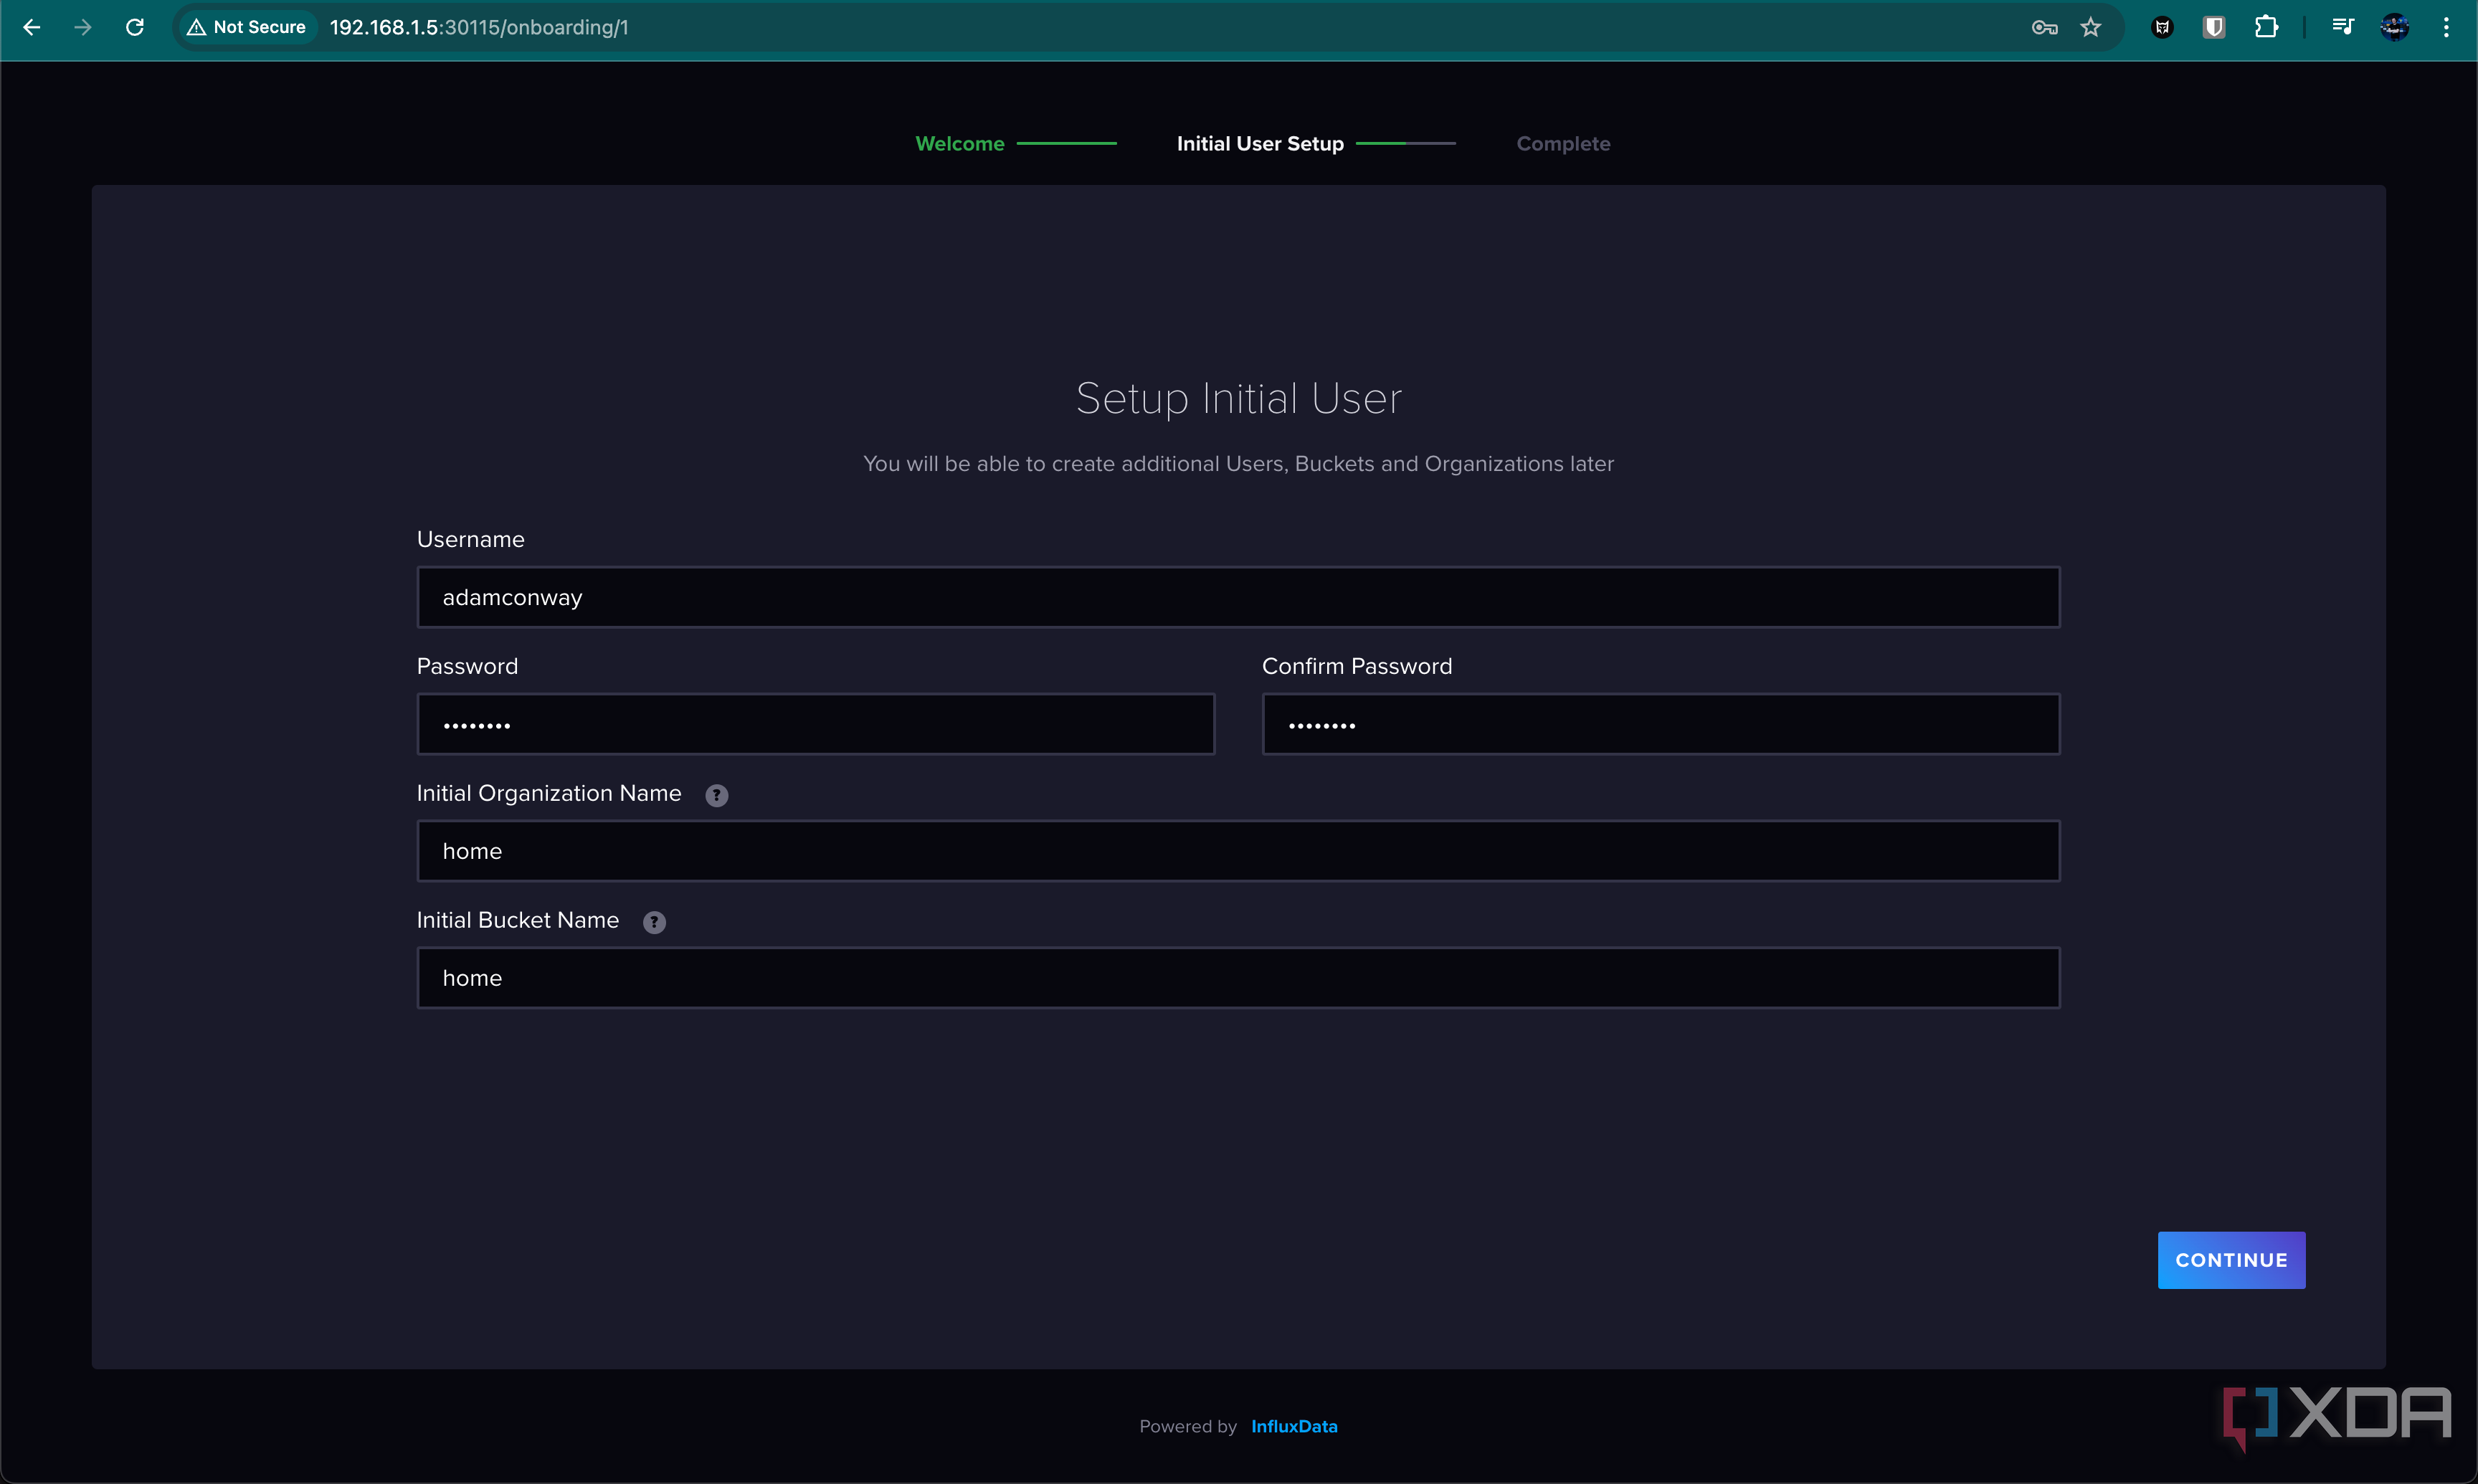Viewport: 2478px width, 1484px height.
Task: Click the address bar URL
Action: [x=479, y=28]
